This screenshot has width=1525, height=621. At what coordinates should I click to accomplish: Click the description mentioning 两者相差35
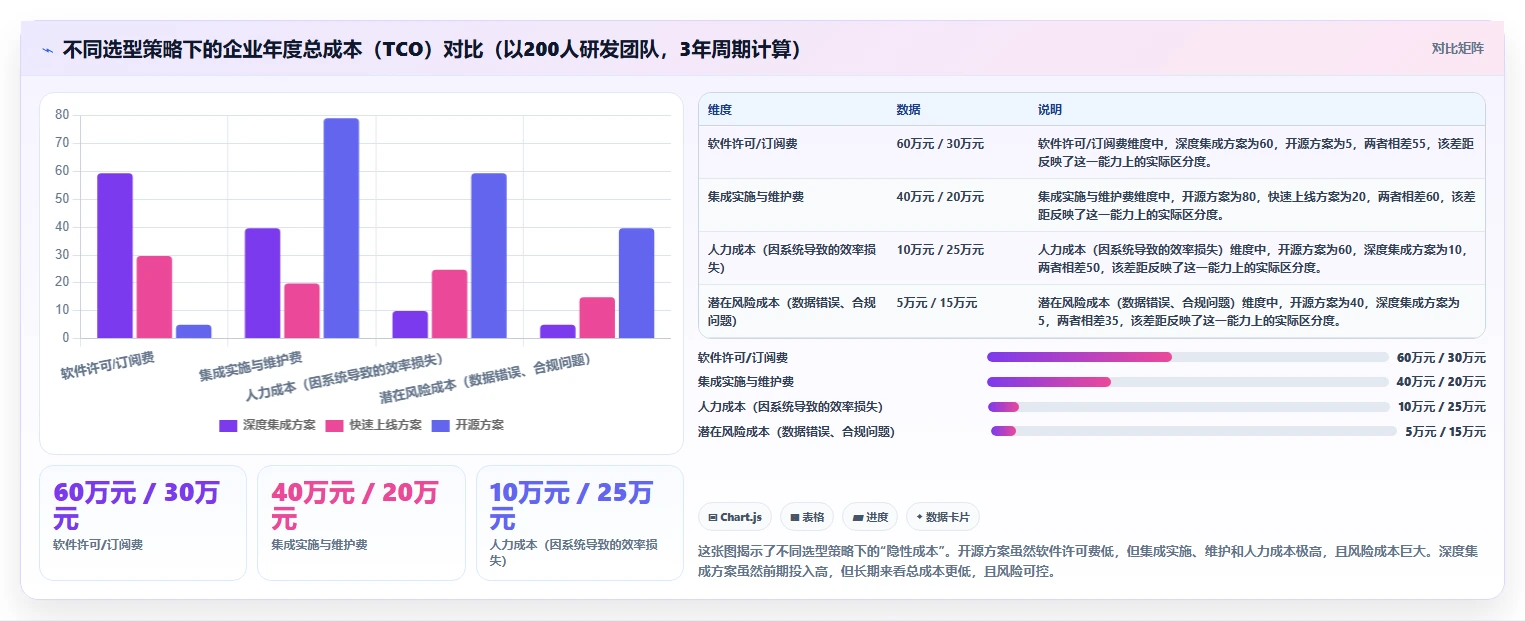[1249, 311]
